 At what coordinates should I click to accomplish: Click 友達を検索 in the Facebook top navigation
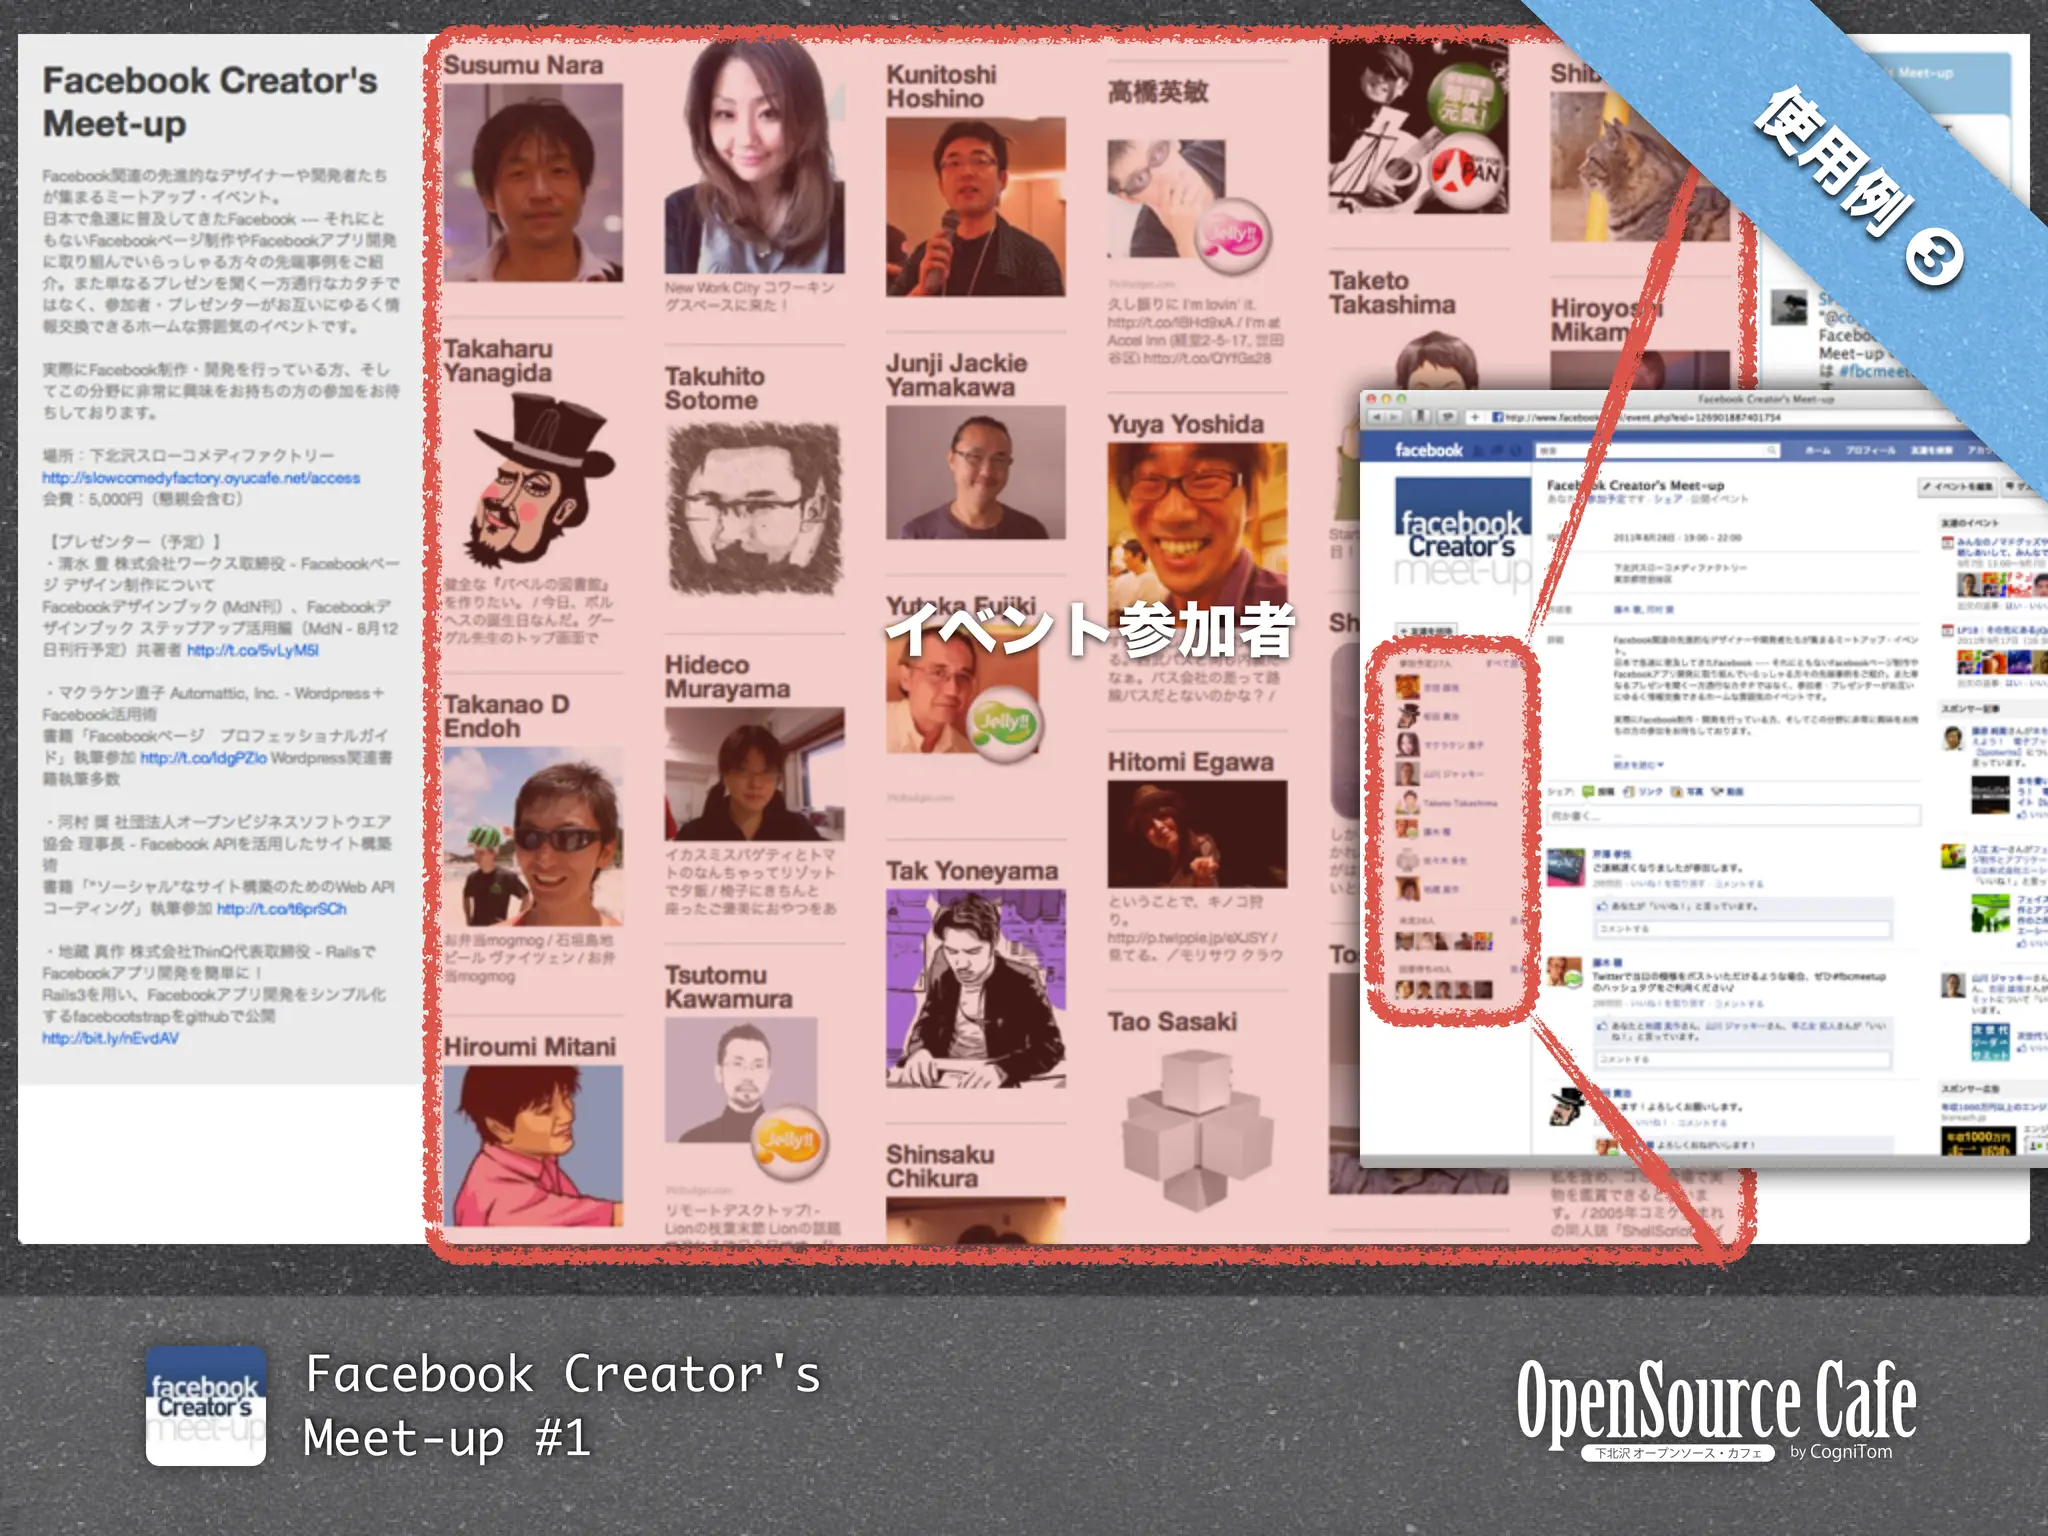[x=1931, y=451]
